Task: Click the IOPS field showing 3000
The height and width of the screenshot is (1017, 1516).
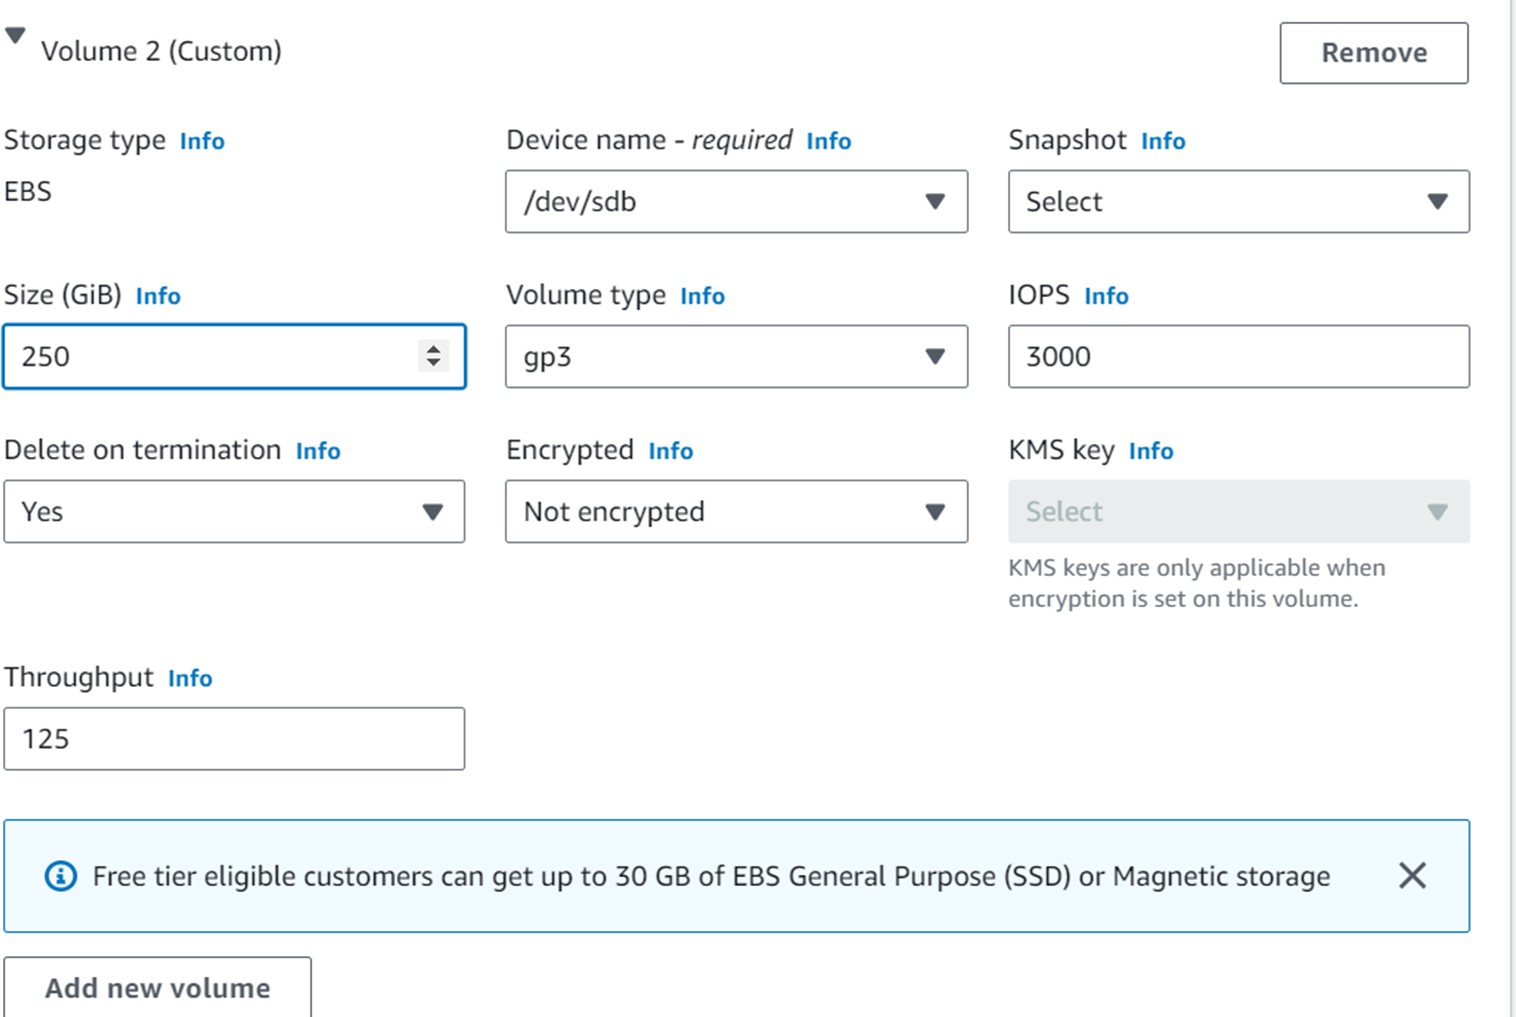Action: [1239, 357]
